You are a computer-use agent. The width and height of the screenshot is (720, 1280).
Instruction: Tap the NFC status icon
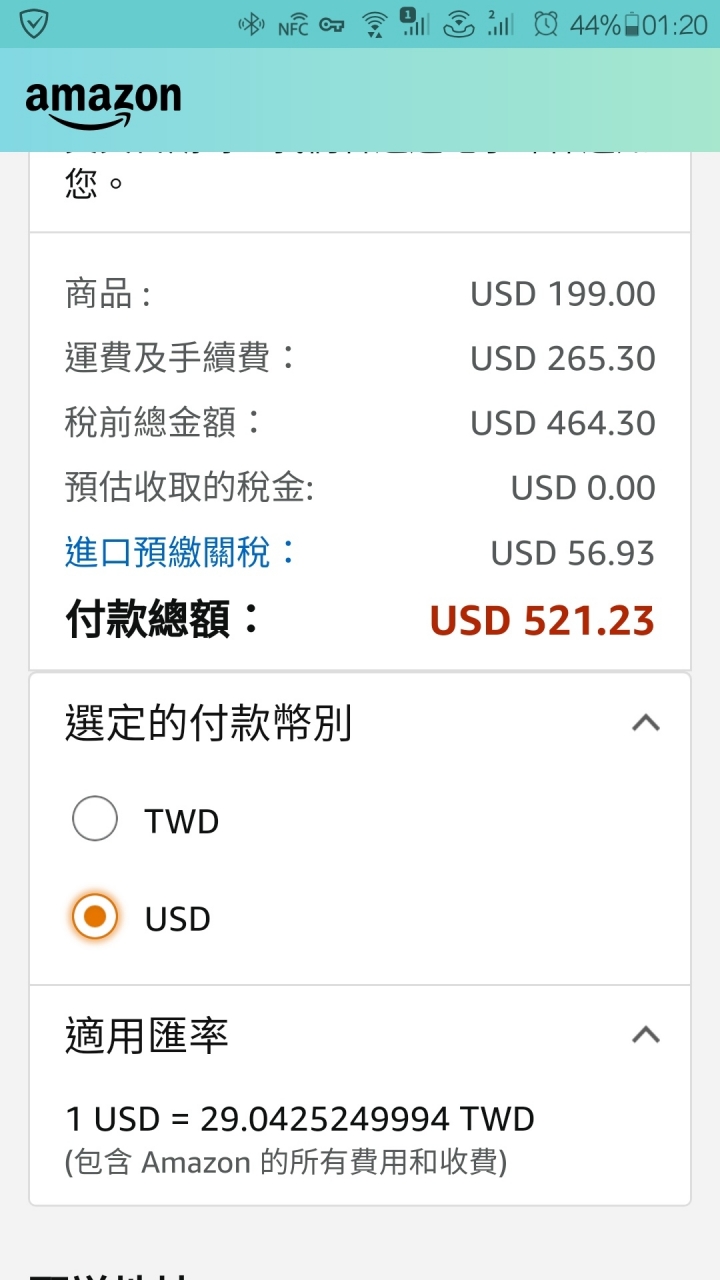coord(292,26)
